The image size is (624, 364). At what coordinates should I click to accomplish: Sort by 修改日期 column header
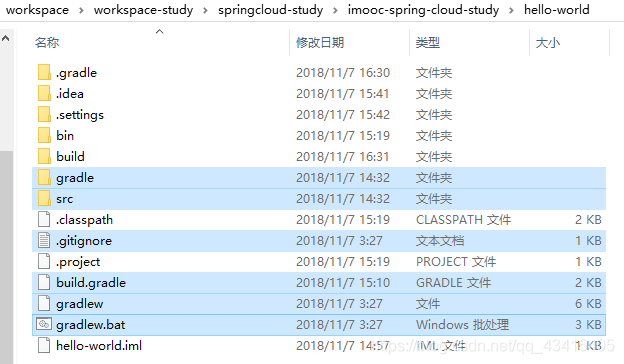[320, 42]
